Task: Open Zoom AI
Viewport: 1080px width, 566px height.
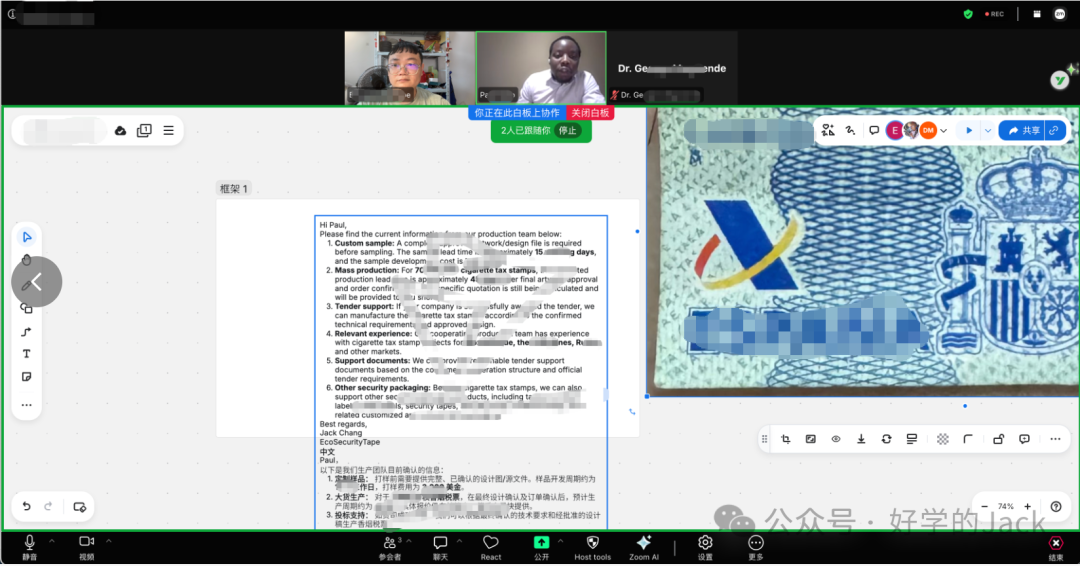Action: point(644,548)
